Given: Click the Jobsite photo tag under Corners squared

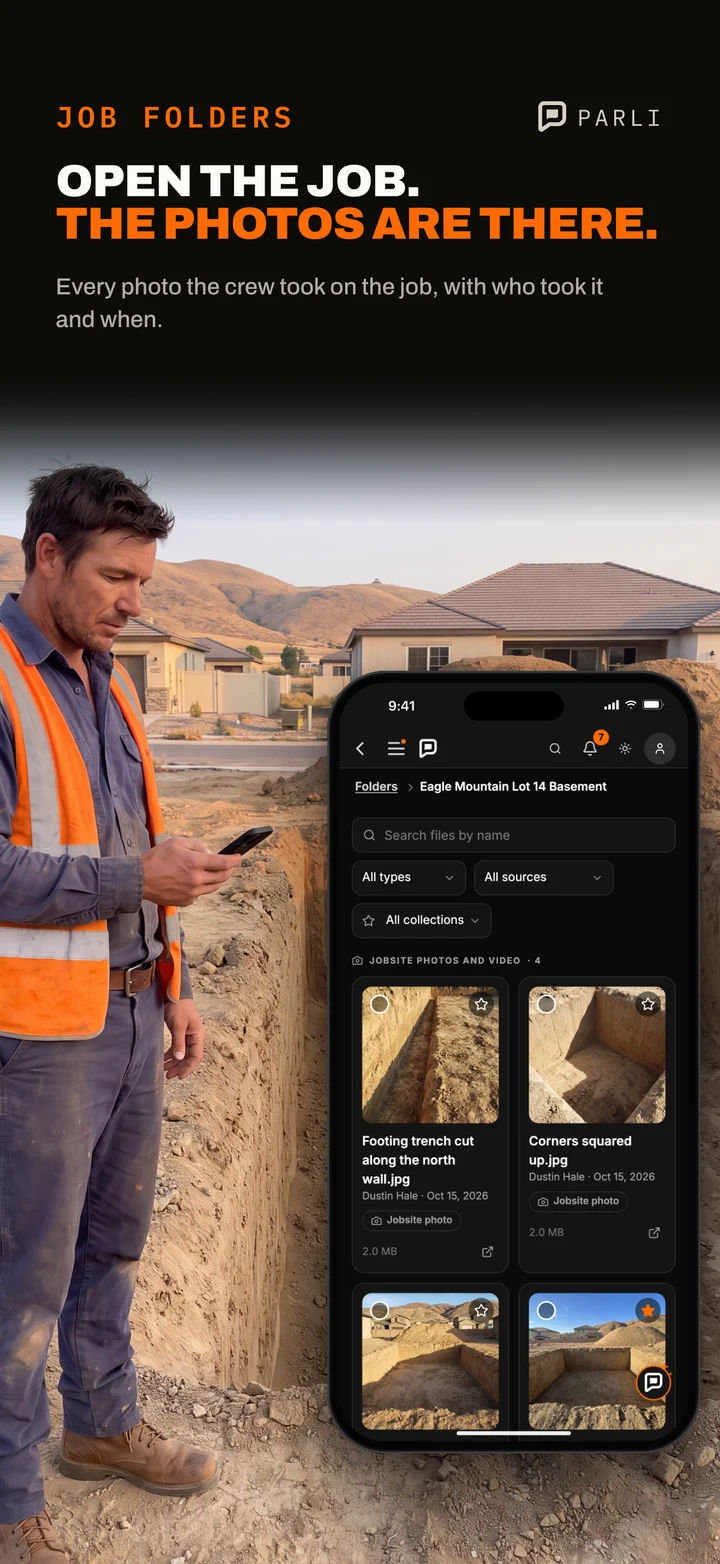Looking at the screenshot, I should coord(578,1201).
